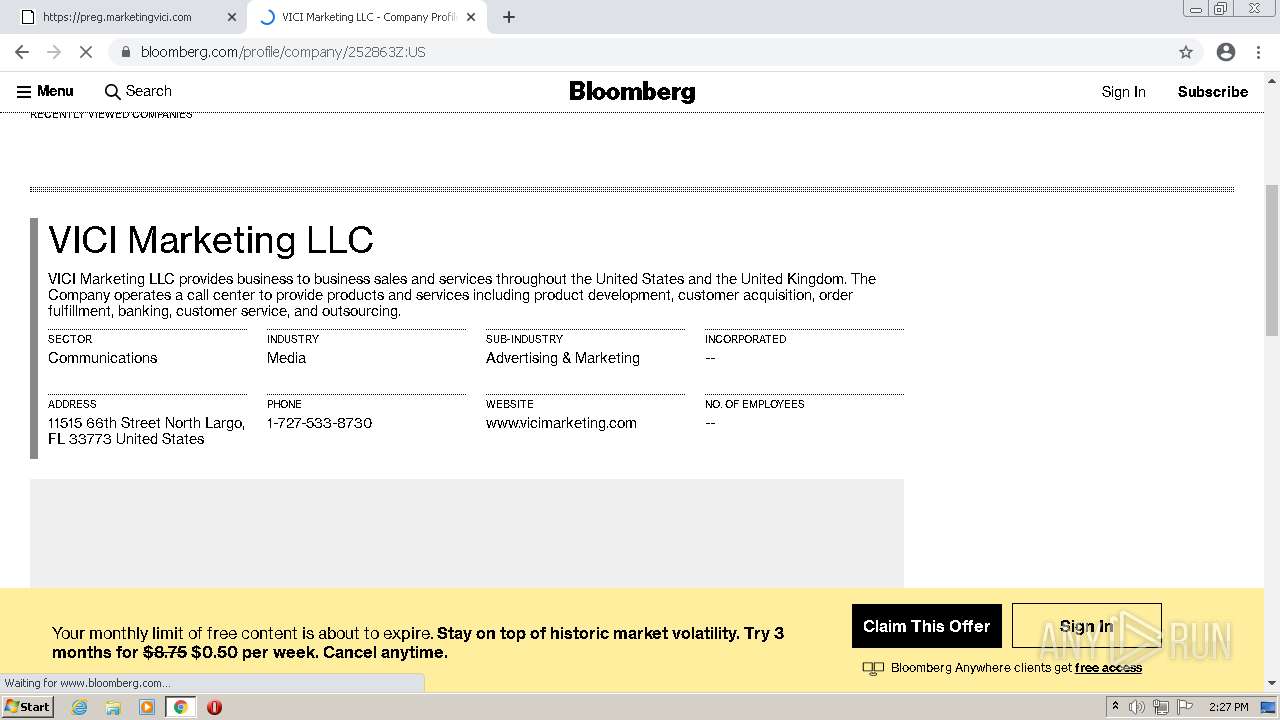Click the address bar URL field
Viewport: 1280px width, 720px height.
(600, 52)
